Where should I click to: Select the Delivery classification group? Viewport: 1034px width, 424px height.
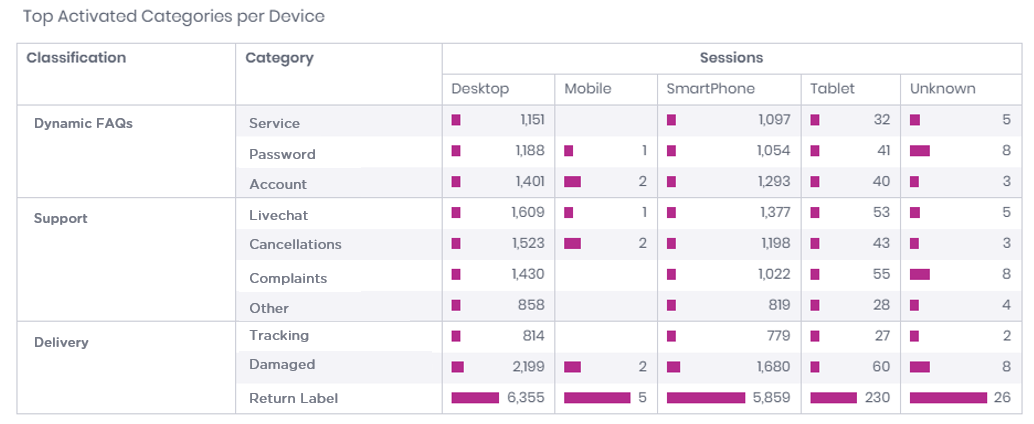click(61, 343)
